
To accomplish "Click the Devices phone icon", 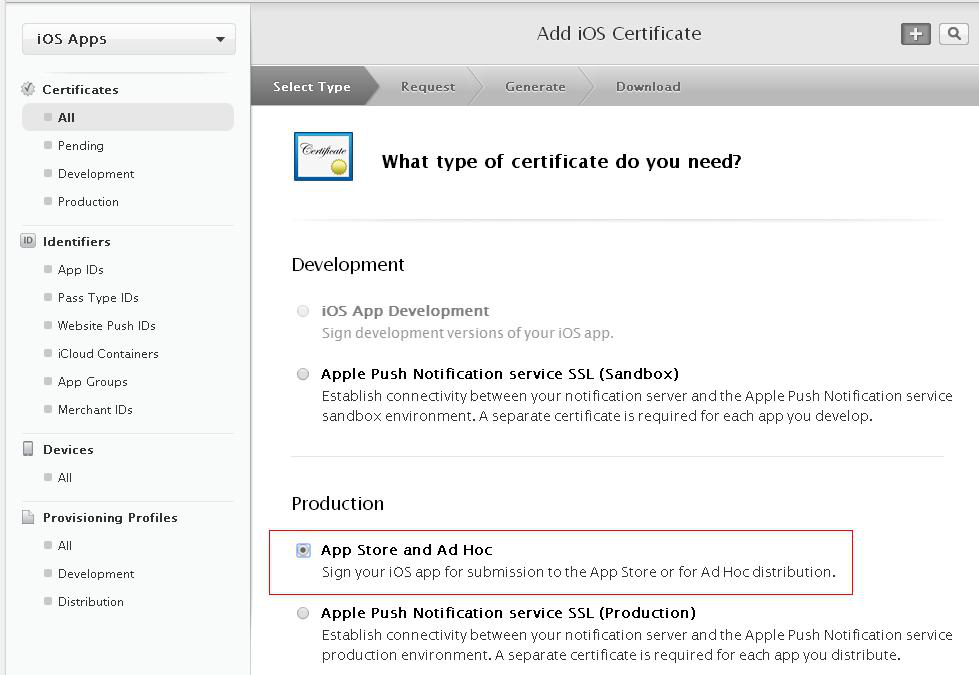I will pos(28,449).
